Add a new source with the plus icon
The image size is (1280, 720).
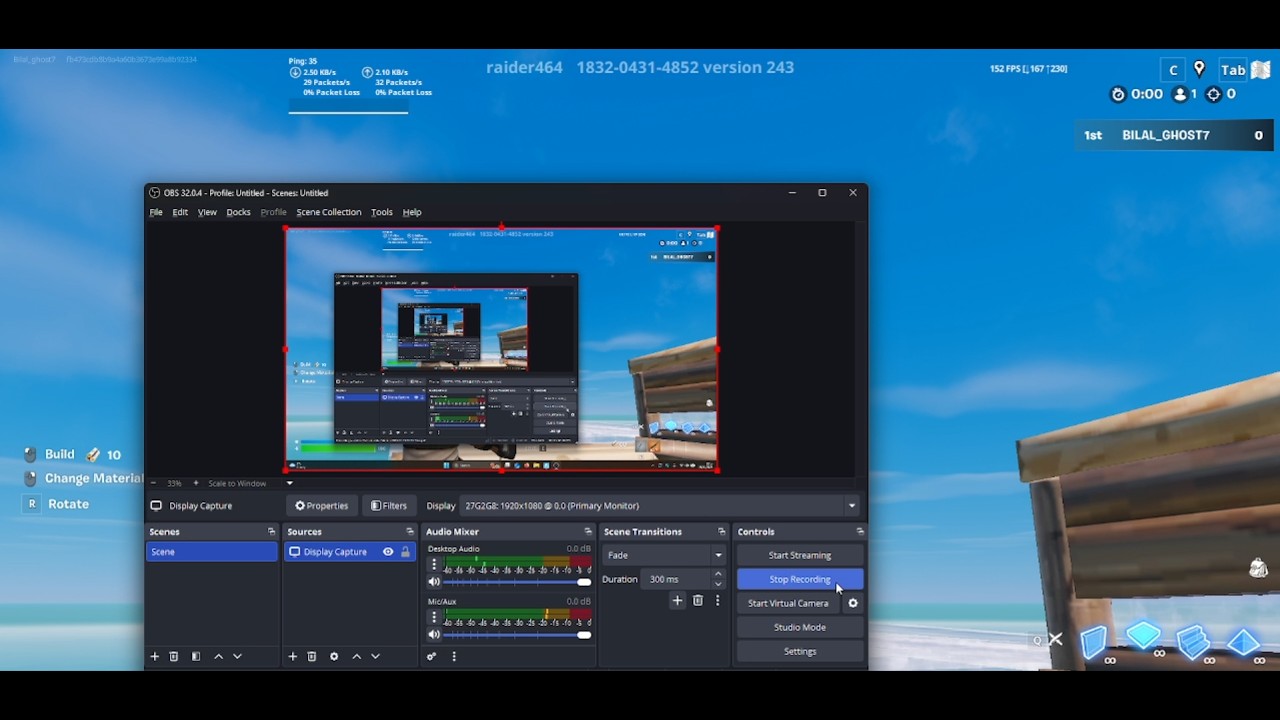[x=293, y=656]
